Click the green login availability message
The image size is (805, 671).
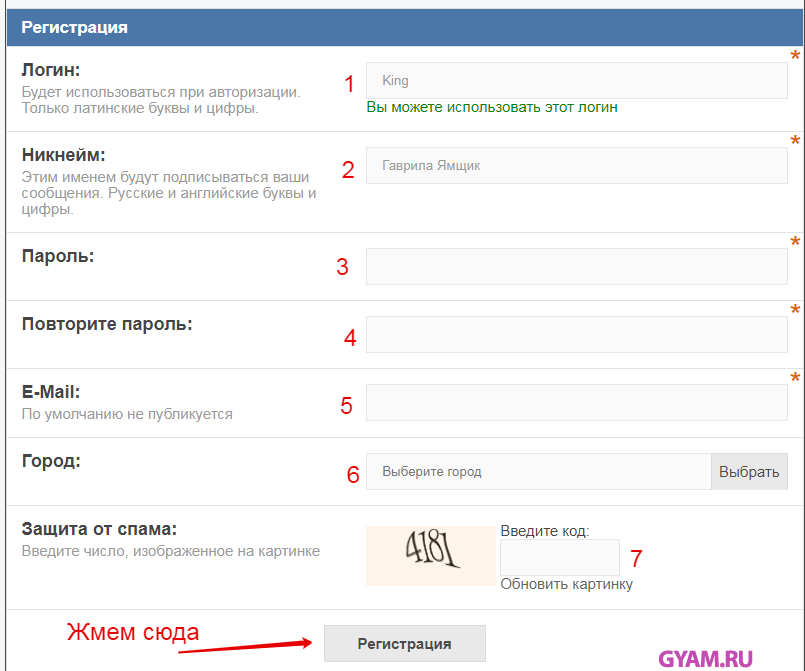pos(492,107)
